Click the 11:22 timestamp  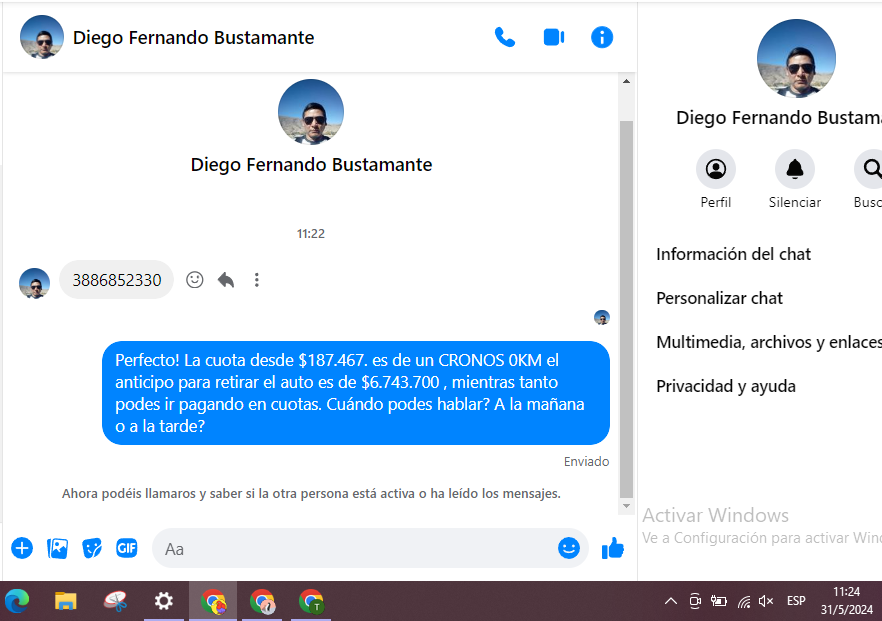coord(310,233)
